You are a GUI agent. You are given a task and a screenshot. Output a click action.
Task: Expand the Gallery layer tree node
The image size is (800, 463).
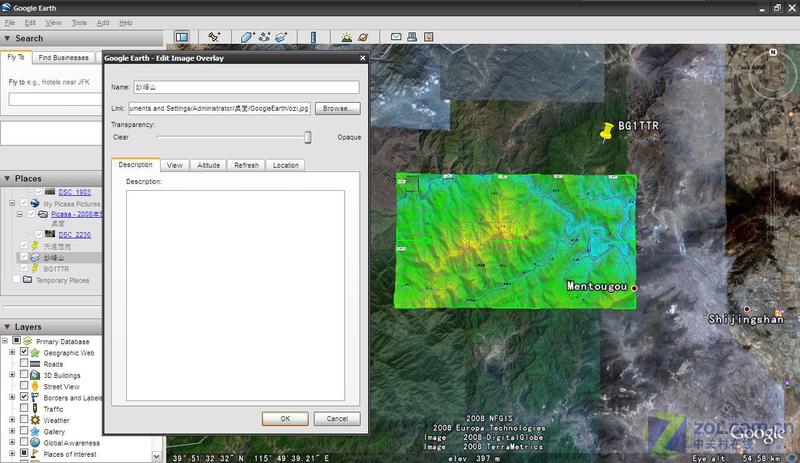12,430
